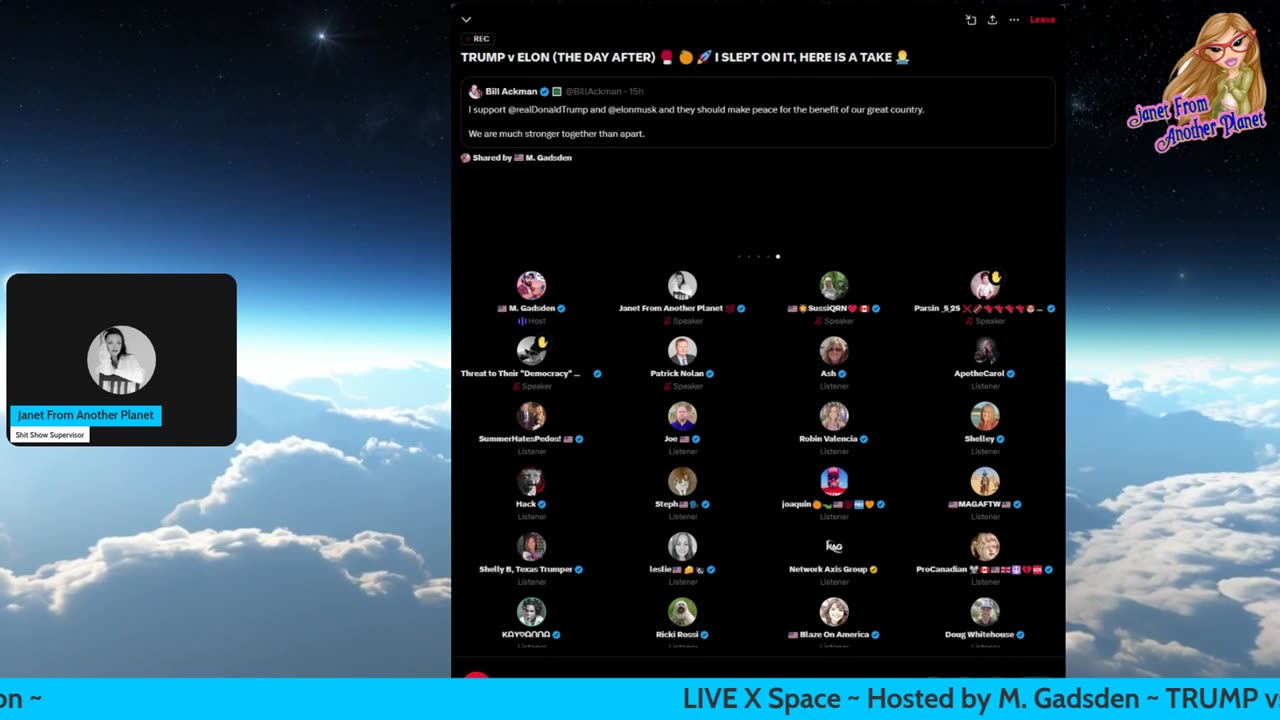1280x720 pixels.
Task: Click the Space title 'TRUMP v ELON (THE DAY AFTER)'
Action: tap(558, 57)
